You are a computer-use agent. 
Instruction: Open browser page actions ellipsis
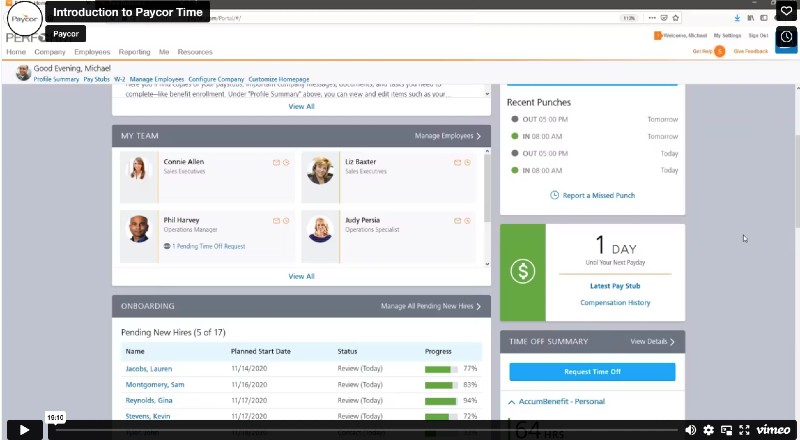point(652,18)
